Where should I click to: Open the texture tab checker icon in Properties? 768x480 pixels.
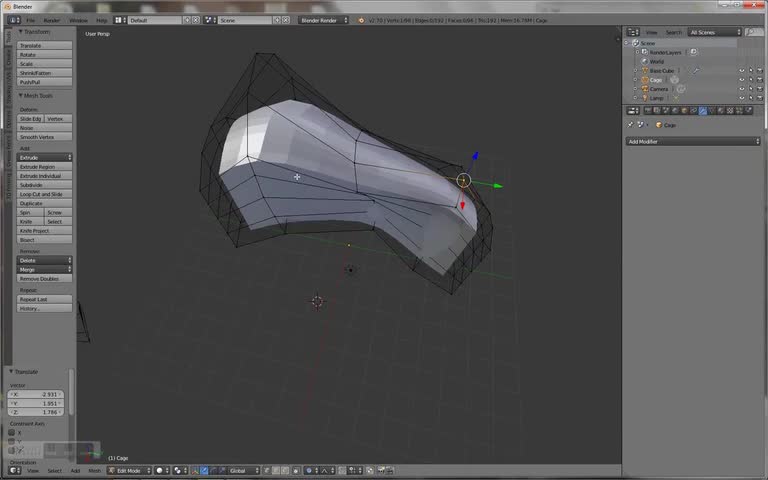point(730,111)
